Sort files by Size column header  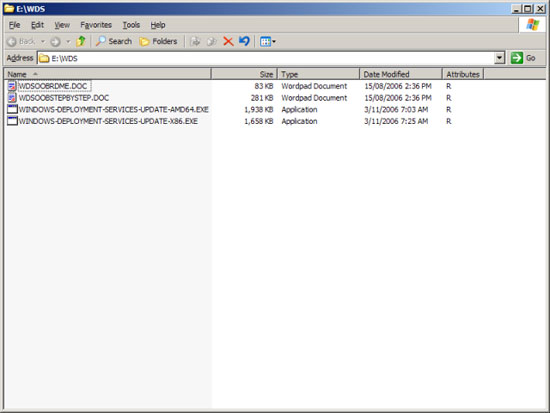coord(244,74)
